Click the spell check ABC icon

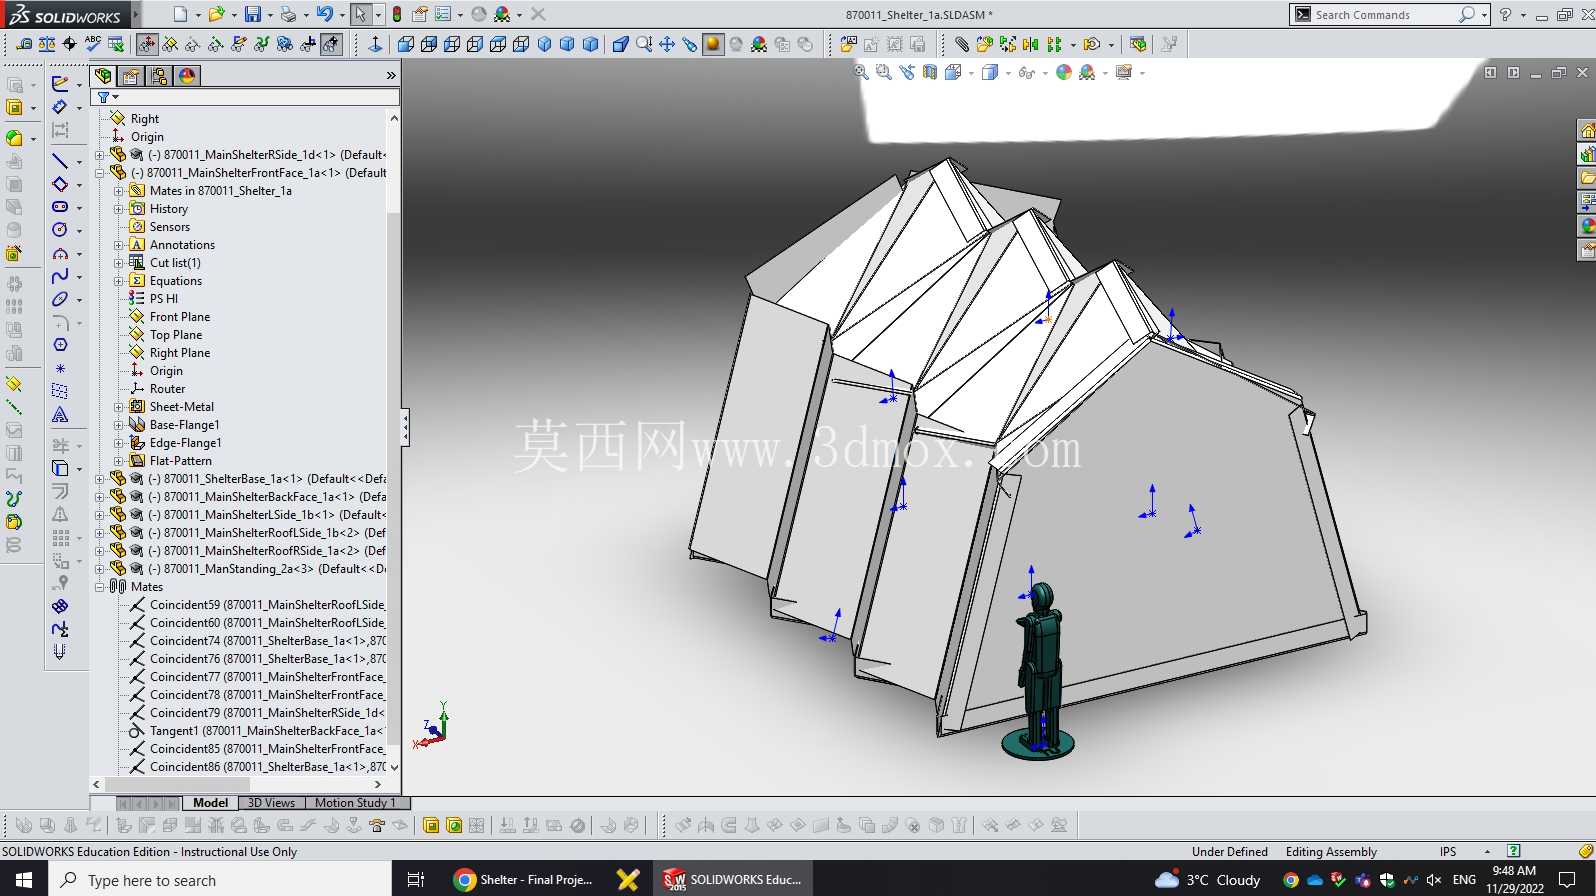point(93,44)
